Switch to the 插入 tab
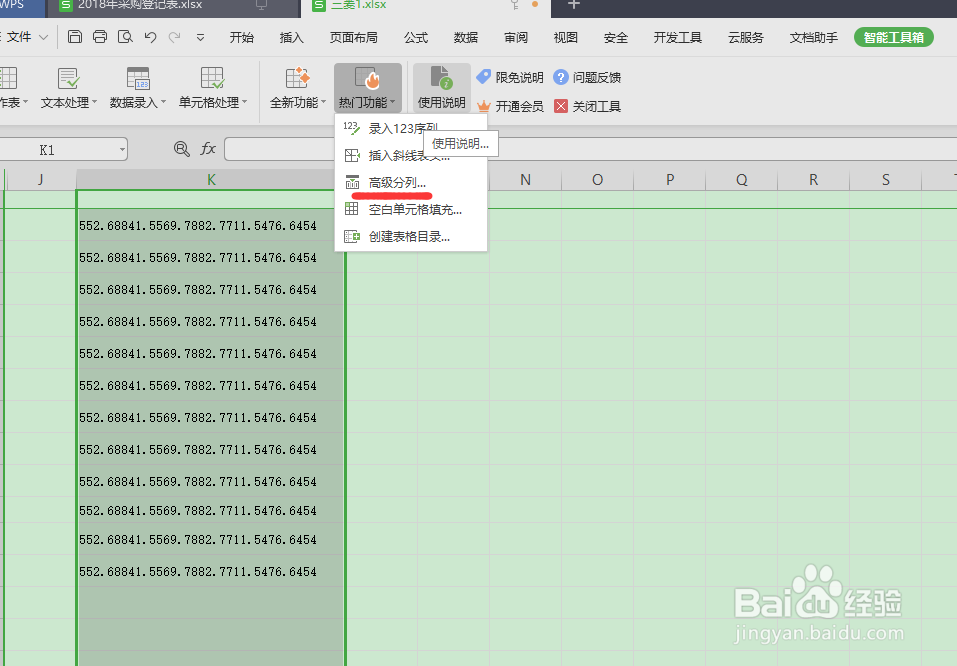The width and height of the screenshot is (957, 666). click(x=292, y=37)
